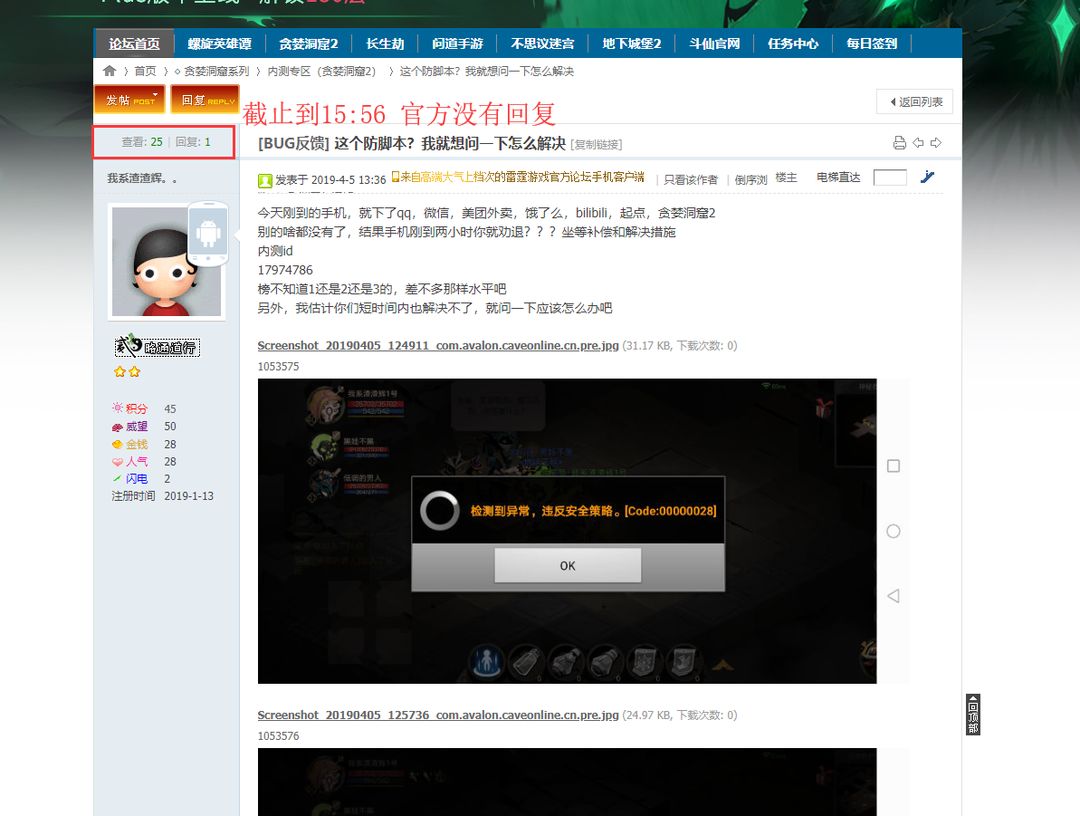This screenshot has height=816, width=1080.
Task: Click the 回复 reply button
Action: coord(205,100)
